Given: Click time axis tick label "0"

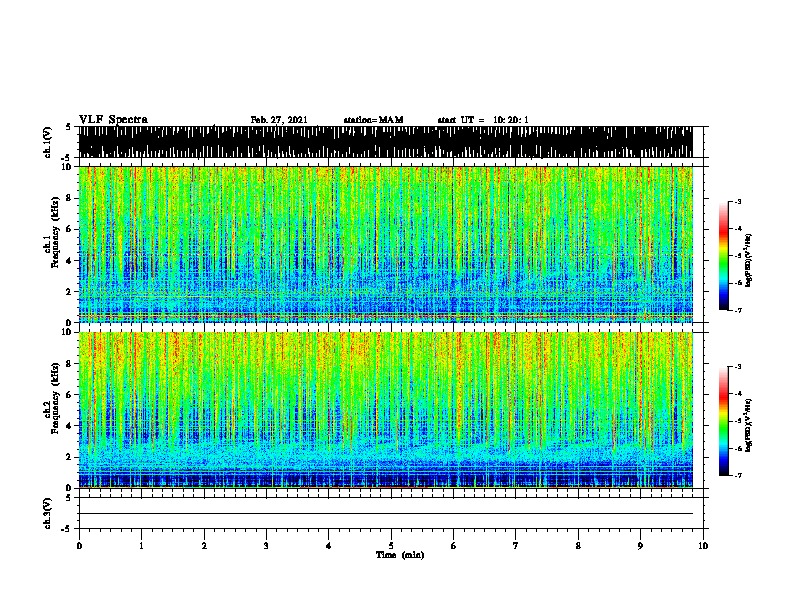Looking at the screenshot, I should click(x=79, y=546).
